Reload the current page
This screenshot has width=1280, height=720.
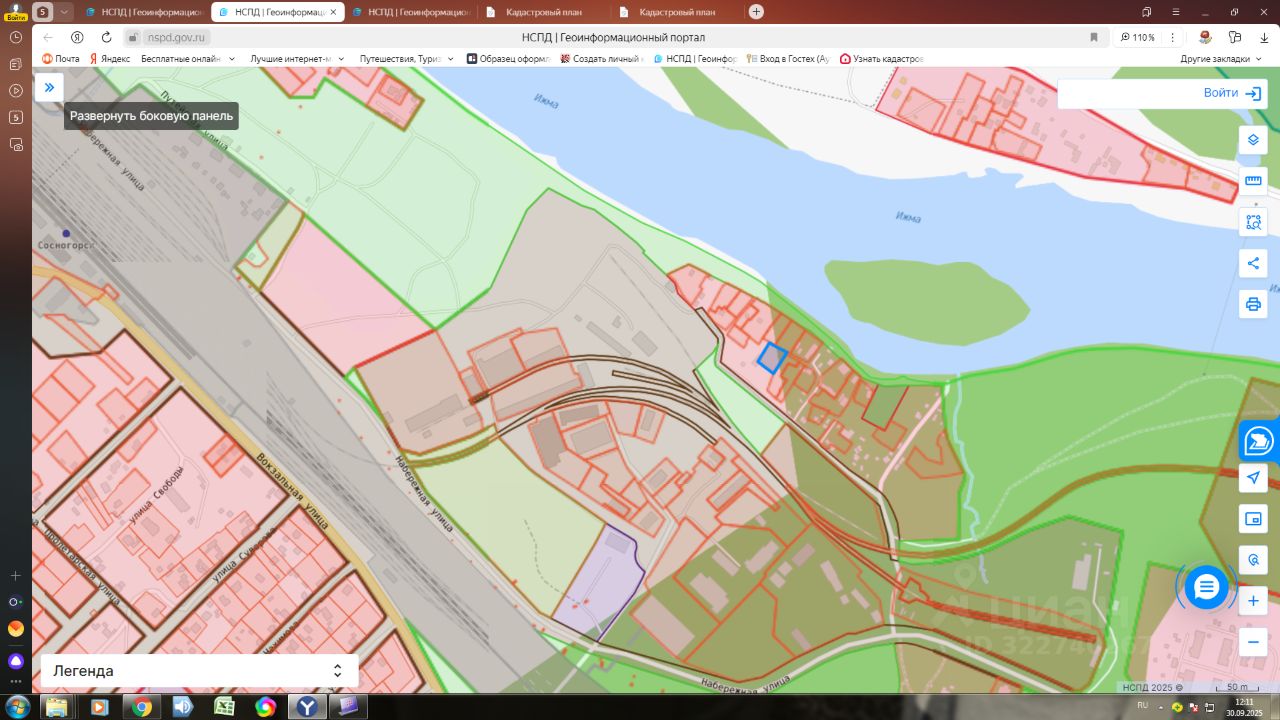pyautogui.click(x=106, y=37)
